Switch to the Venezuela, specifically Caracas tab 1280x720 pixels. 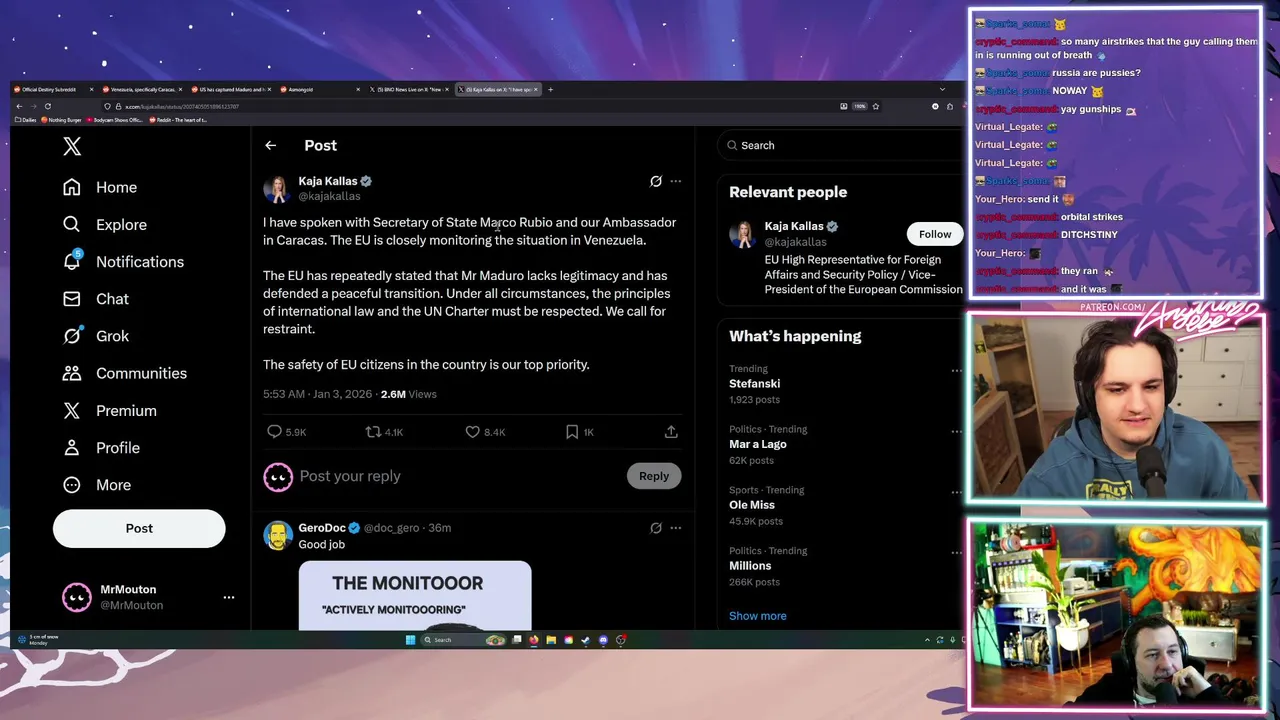tap(141, 89)
